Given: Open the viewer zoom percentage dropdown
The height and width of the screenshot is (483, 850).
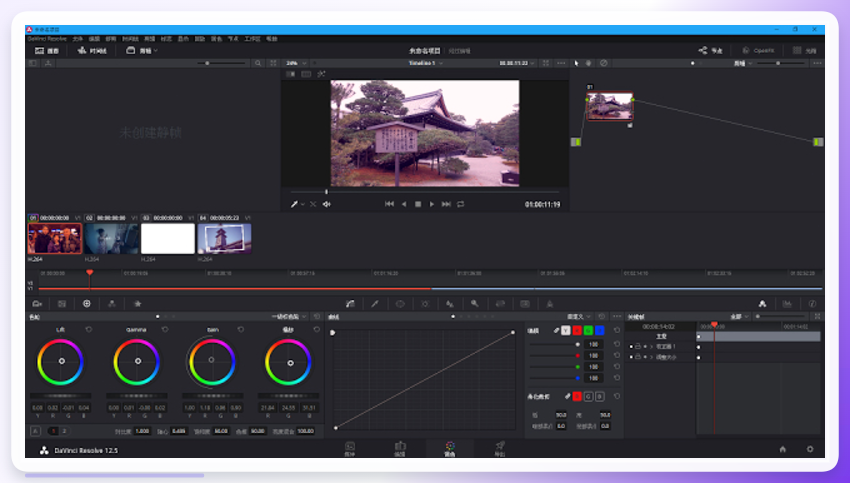Looking at the screenshot, I should [x=297, y=63].
